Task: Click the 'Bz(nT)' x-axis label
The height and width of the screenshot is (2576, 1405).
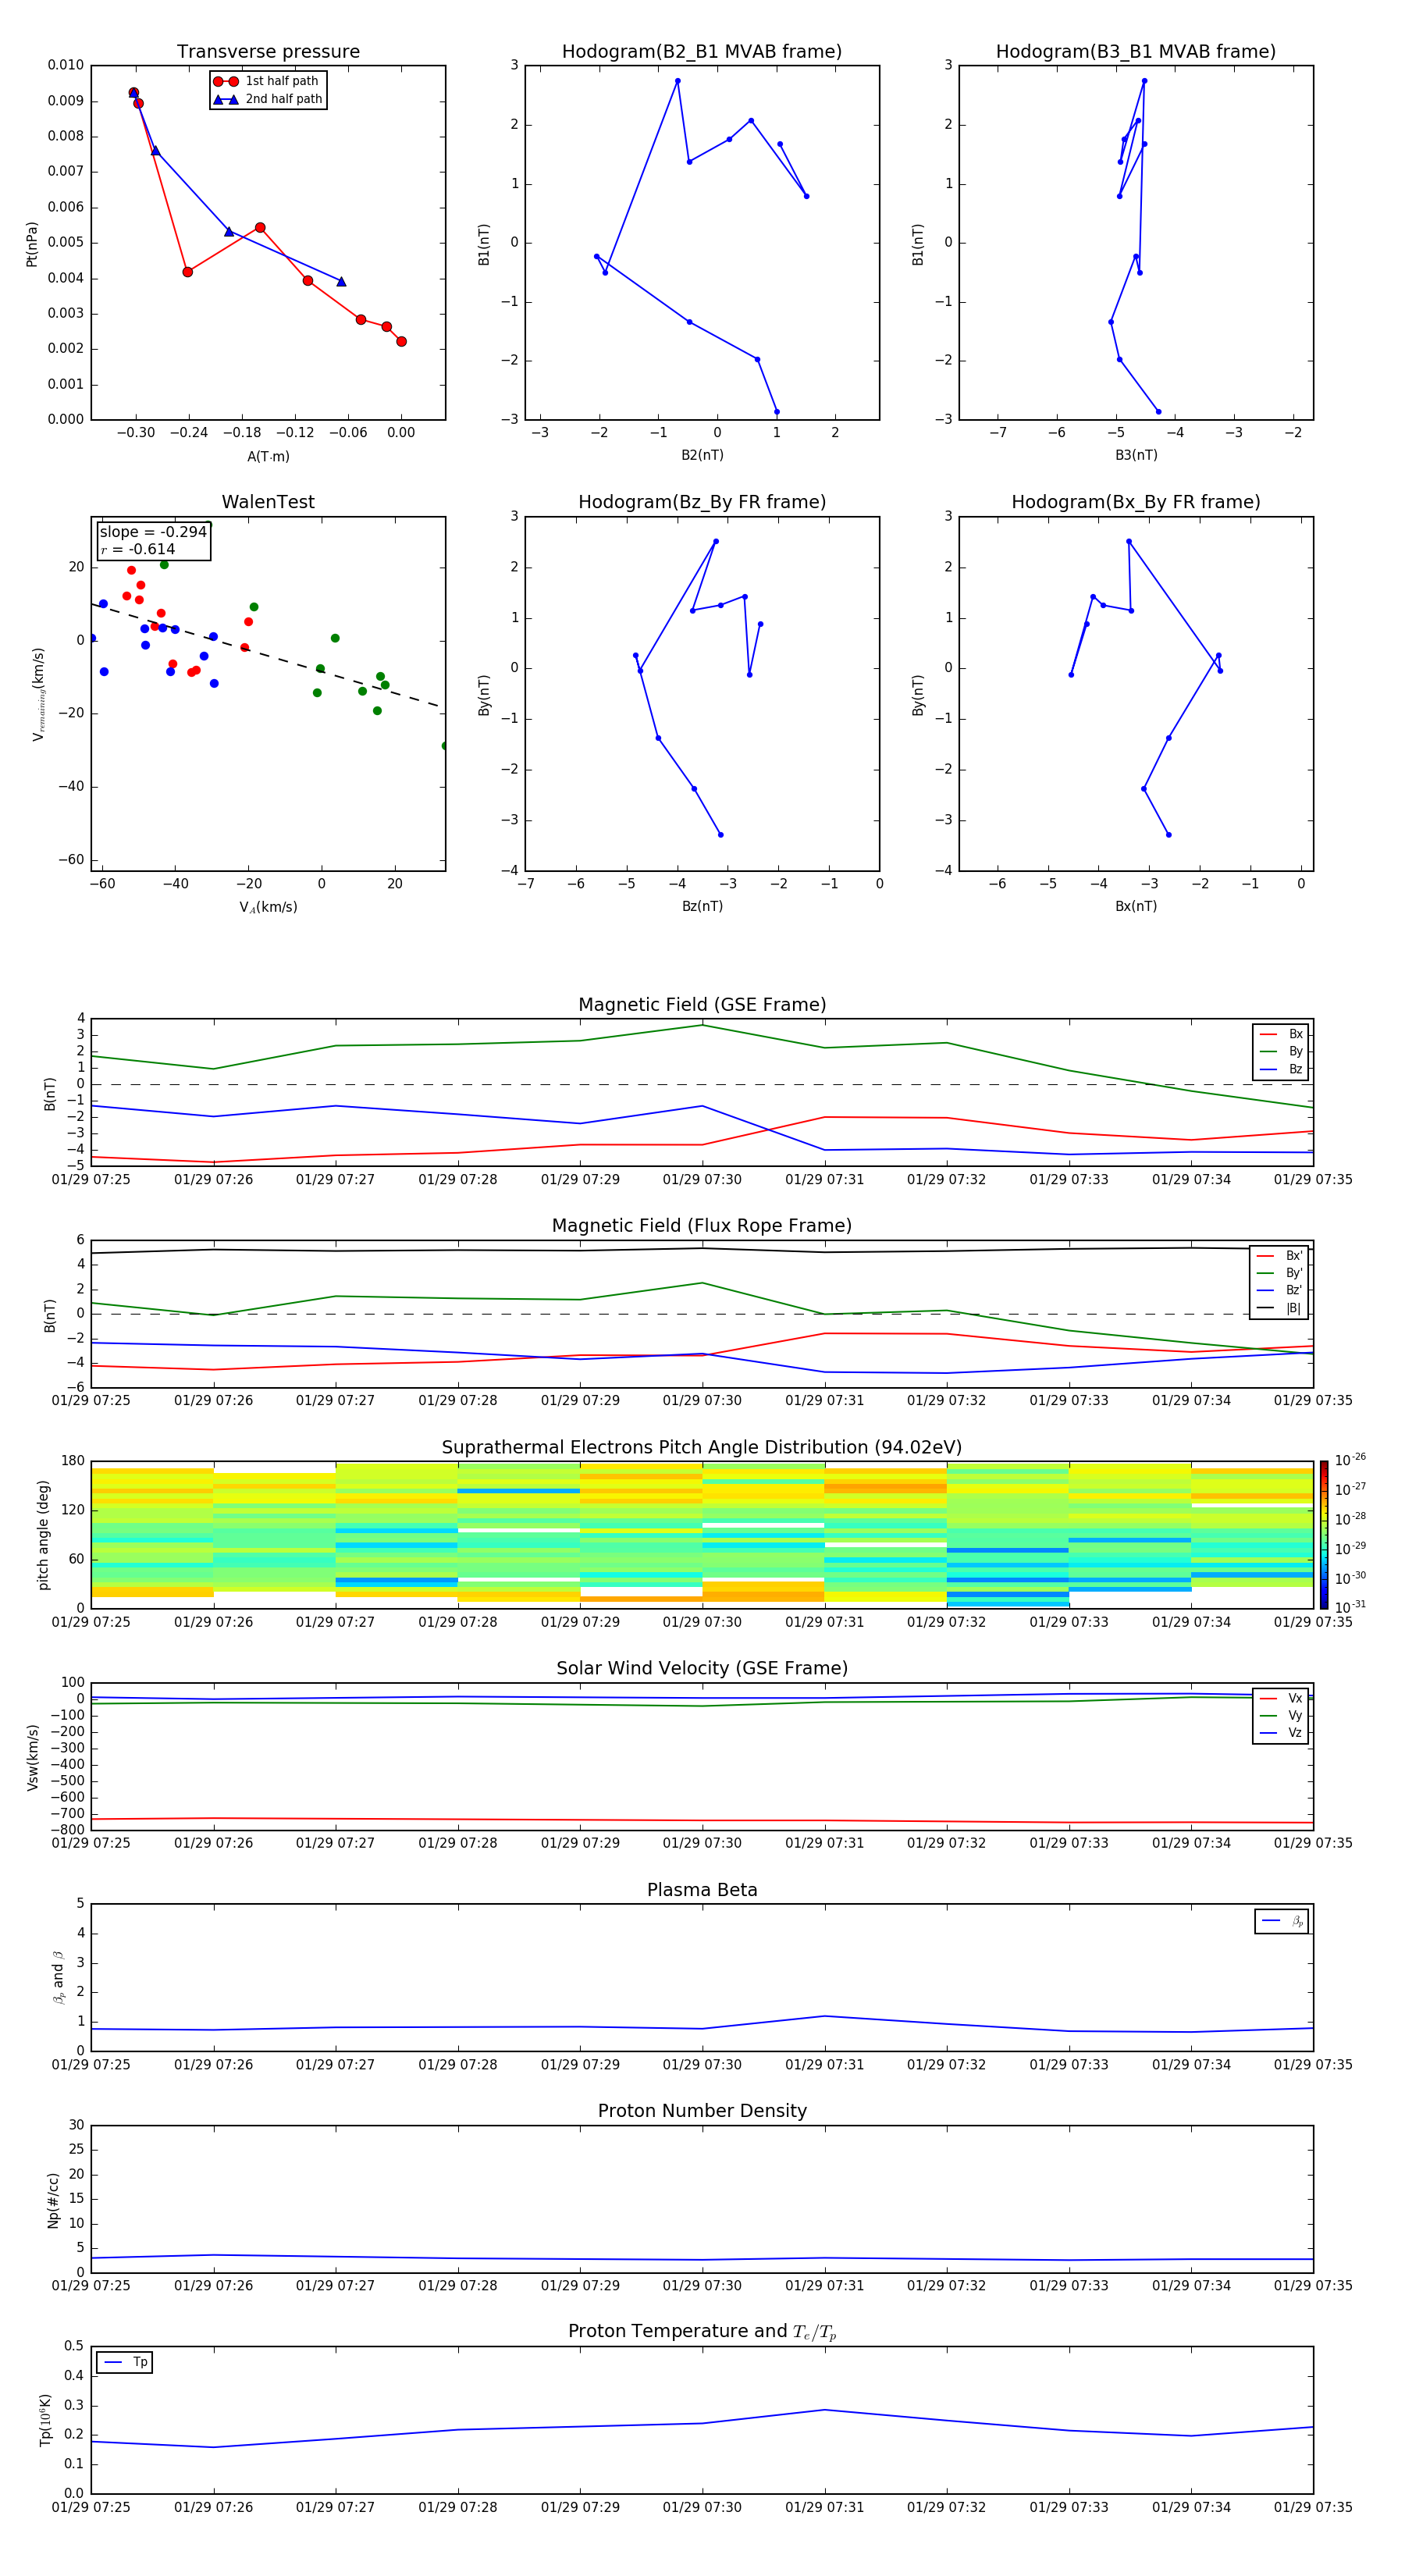Action: (x=702, y=906)
